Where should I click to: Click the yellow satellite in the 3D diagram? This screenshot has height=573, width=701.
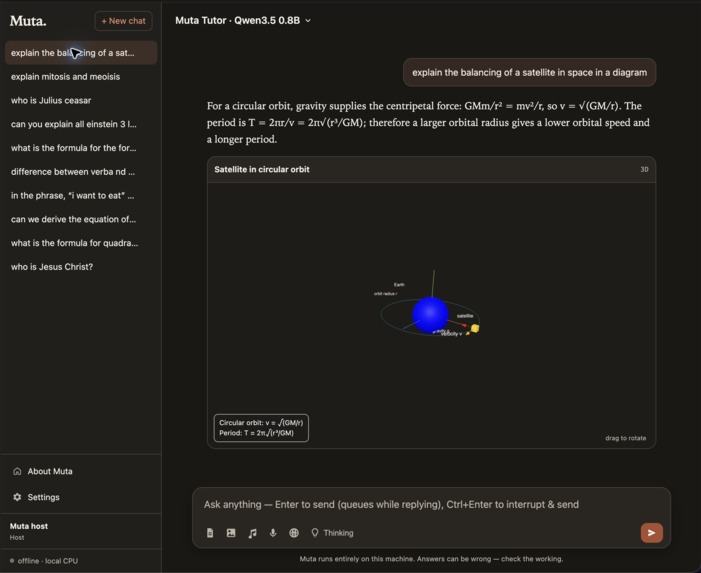(x=475, y=329)
